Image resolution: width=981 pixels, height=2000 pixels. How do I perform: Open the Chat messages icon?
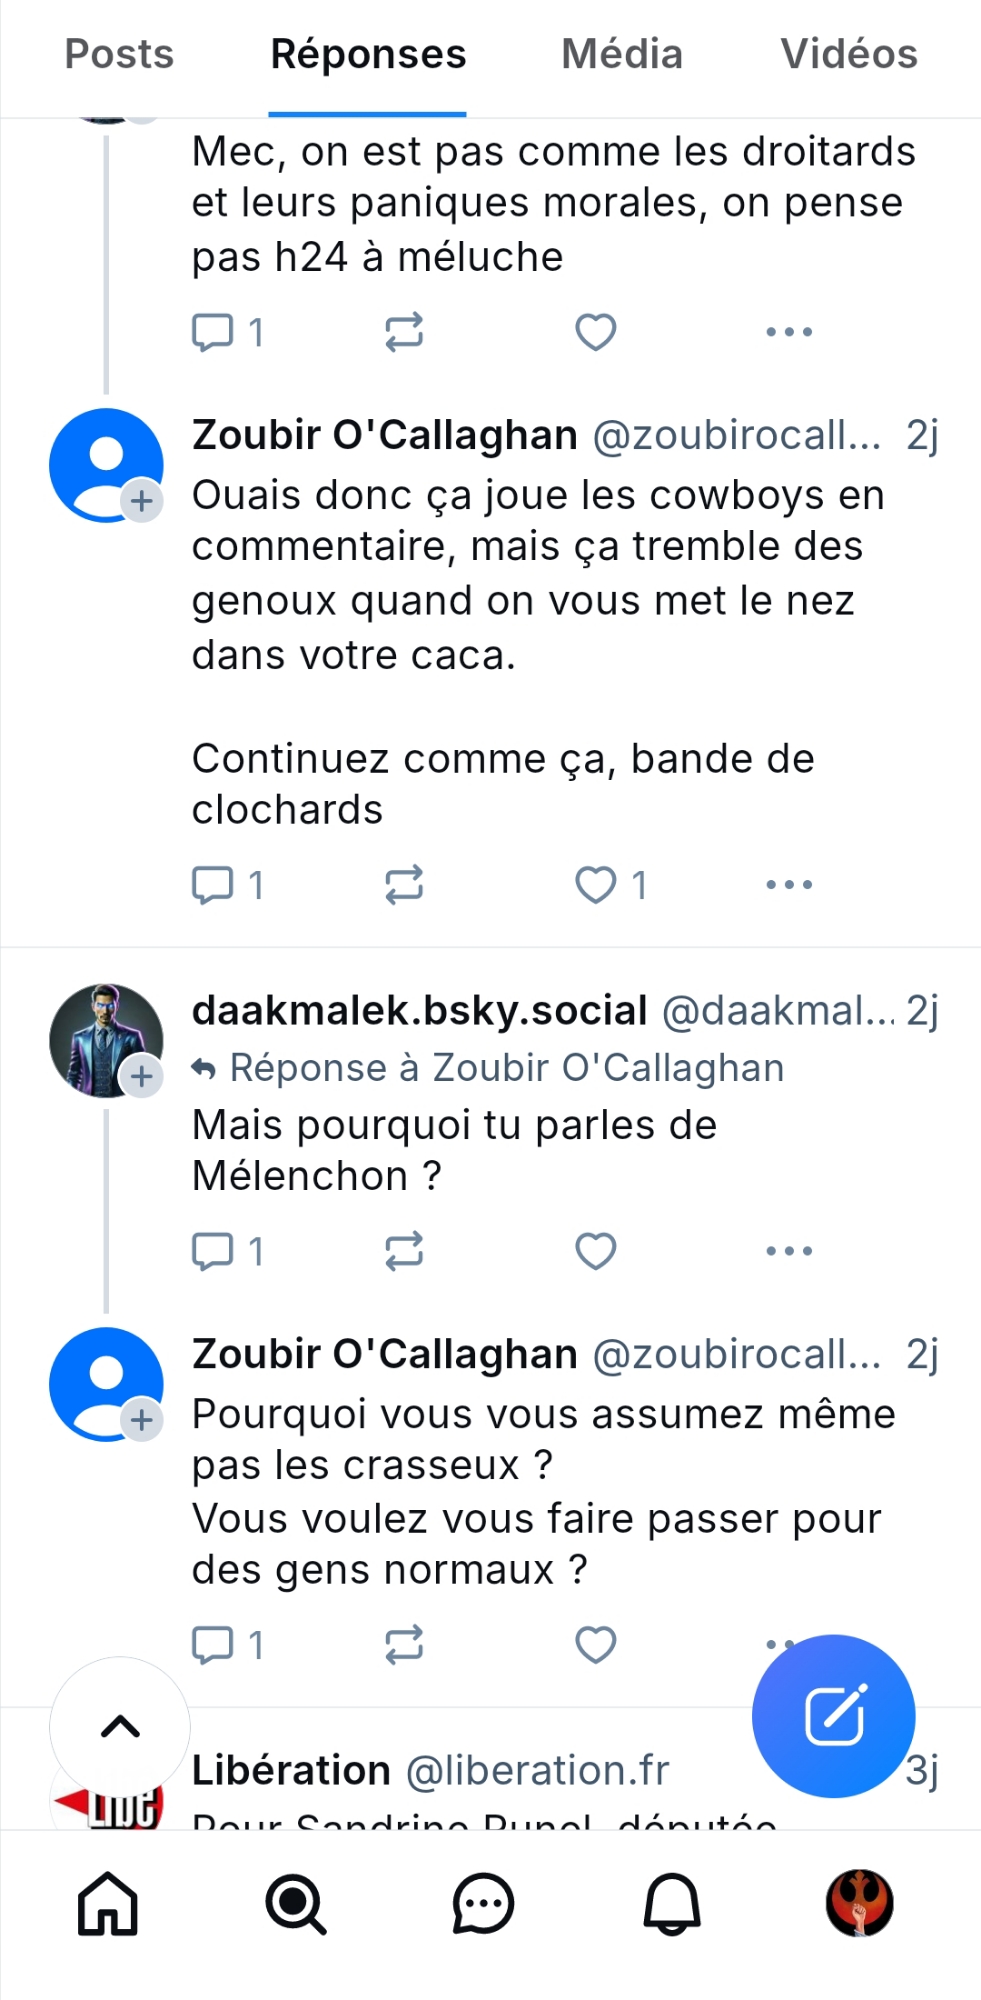(483, 1903)
